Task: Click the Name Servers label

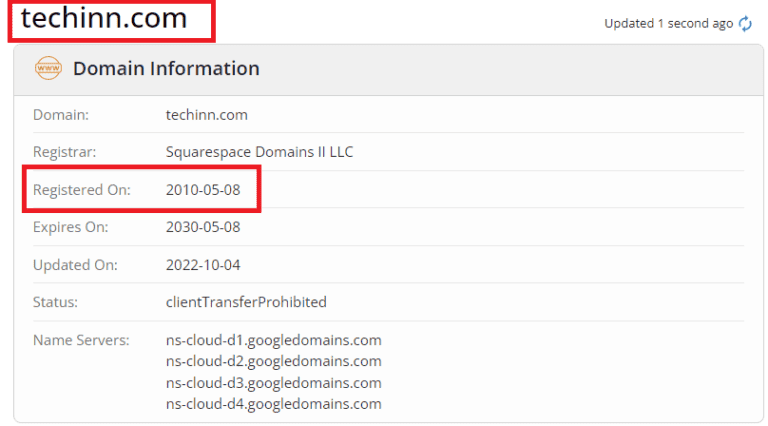Action: (x=81, y=340)
